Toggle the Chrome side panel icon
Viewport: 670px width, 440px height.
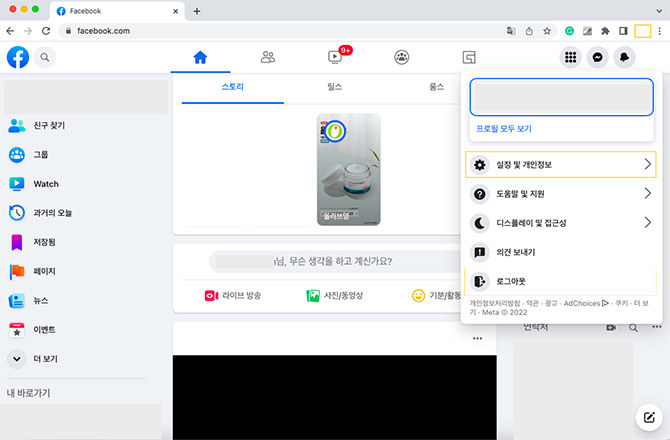(x=623, y=31)
